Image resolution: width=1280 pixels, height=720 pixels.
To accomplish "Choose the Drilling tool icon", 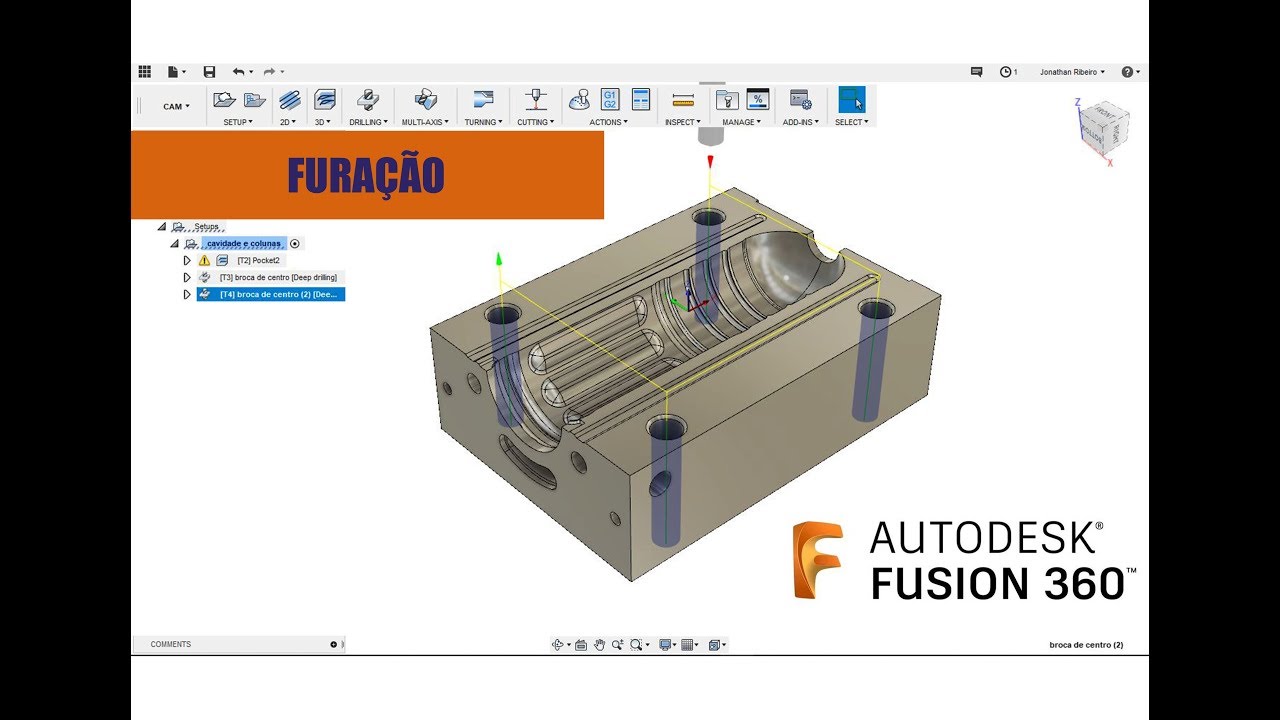I will [368, 99].
